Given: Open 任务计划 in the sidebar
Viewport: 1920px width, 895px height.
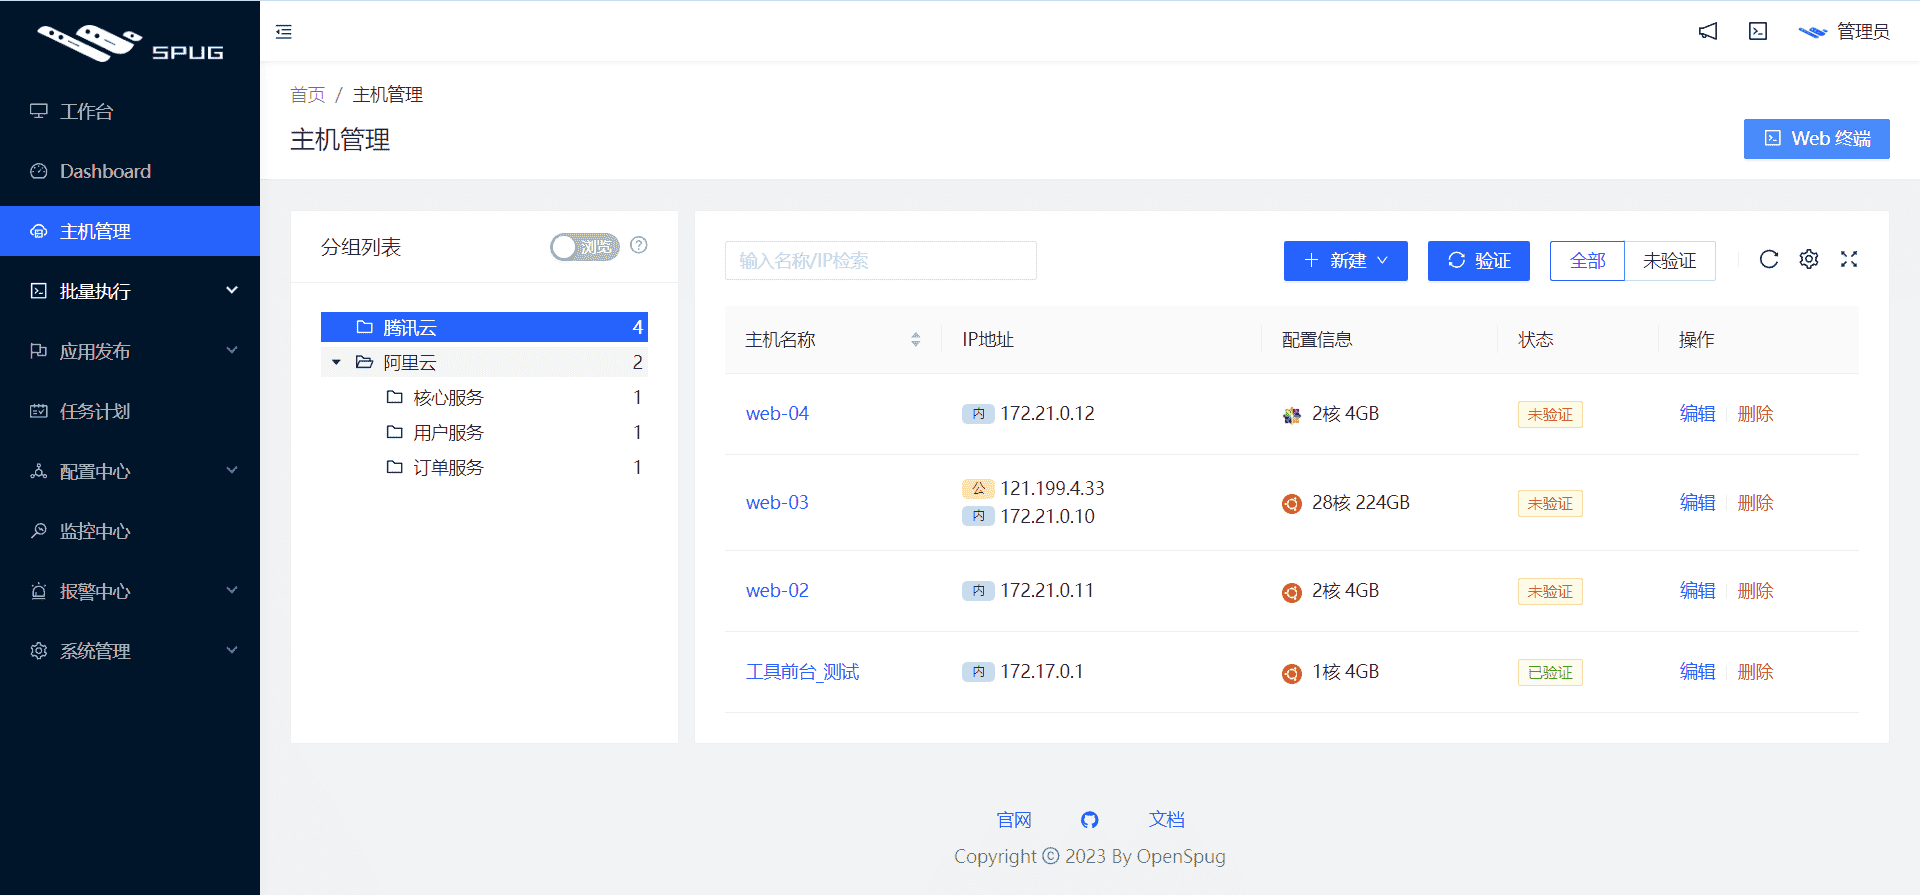Looking at the screenshot, I should [130, 411].
